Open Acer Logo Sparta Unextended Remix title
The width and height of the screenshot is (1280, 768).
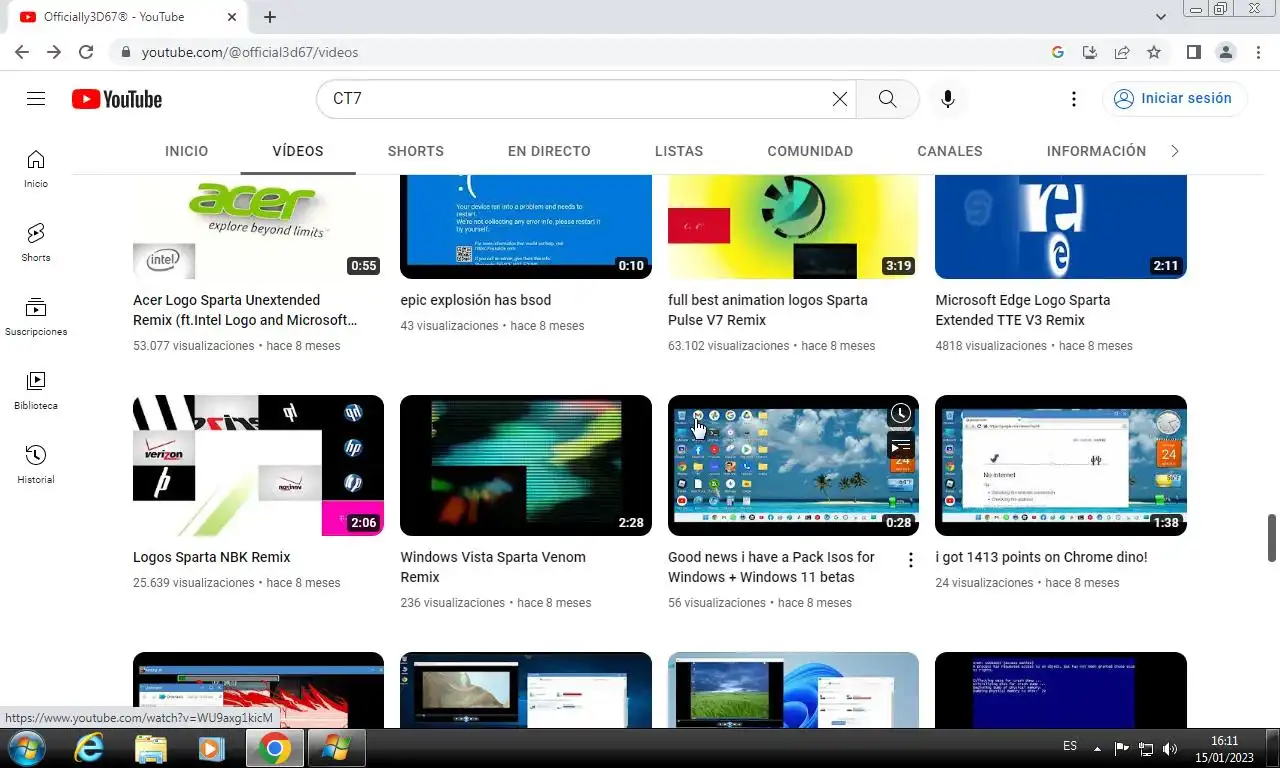(245, 310)
